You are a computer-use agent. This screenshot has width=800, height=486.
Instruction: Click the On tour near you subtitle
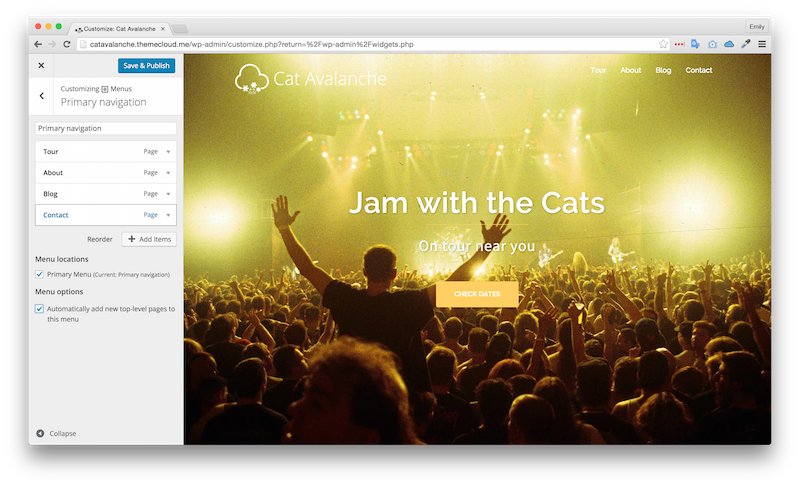477,246
